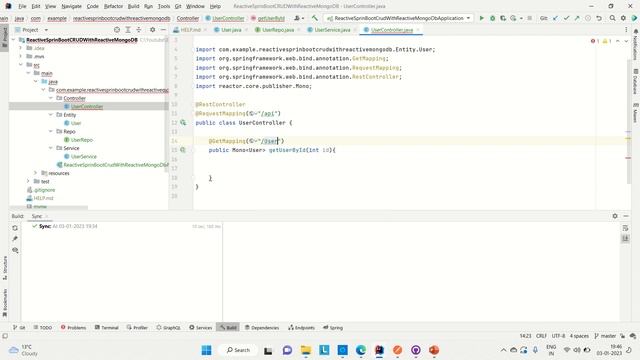Open Build panel settings gear

click(615, 216)
